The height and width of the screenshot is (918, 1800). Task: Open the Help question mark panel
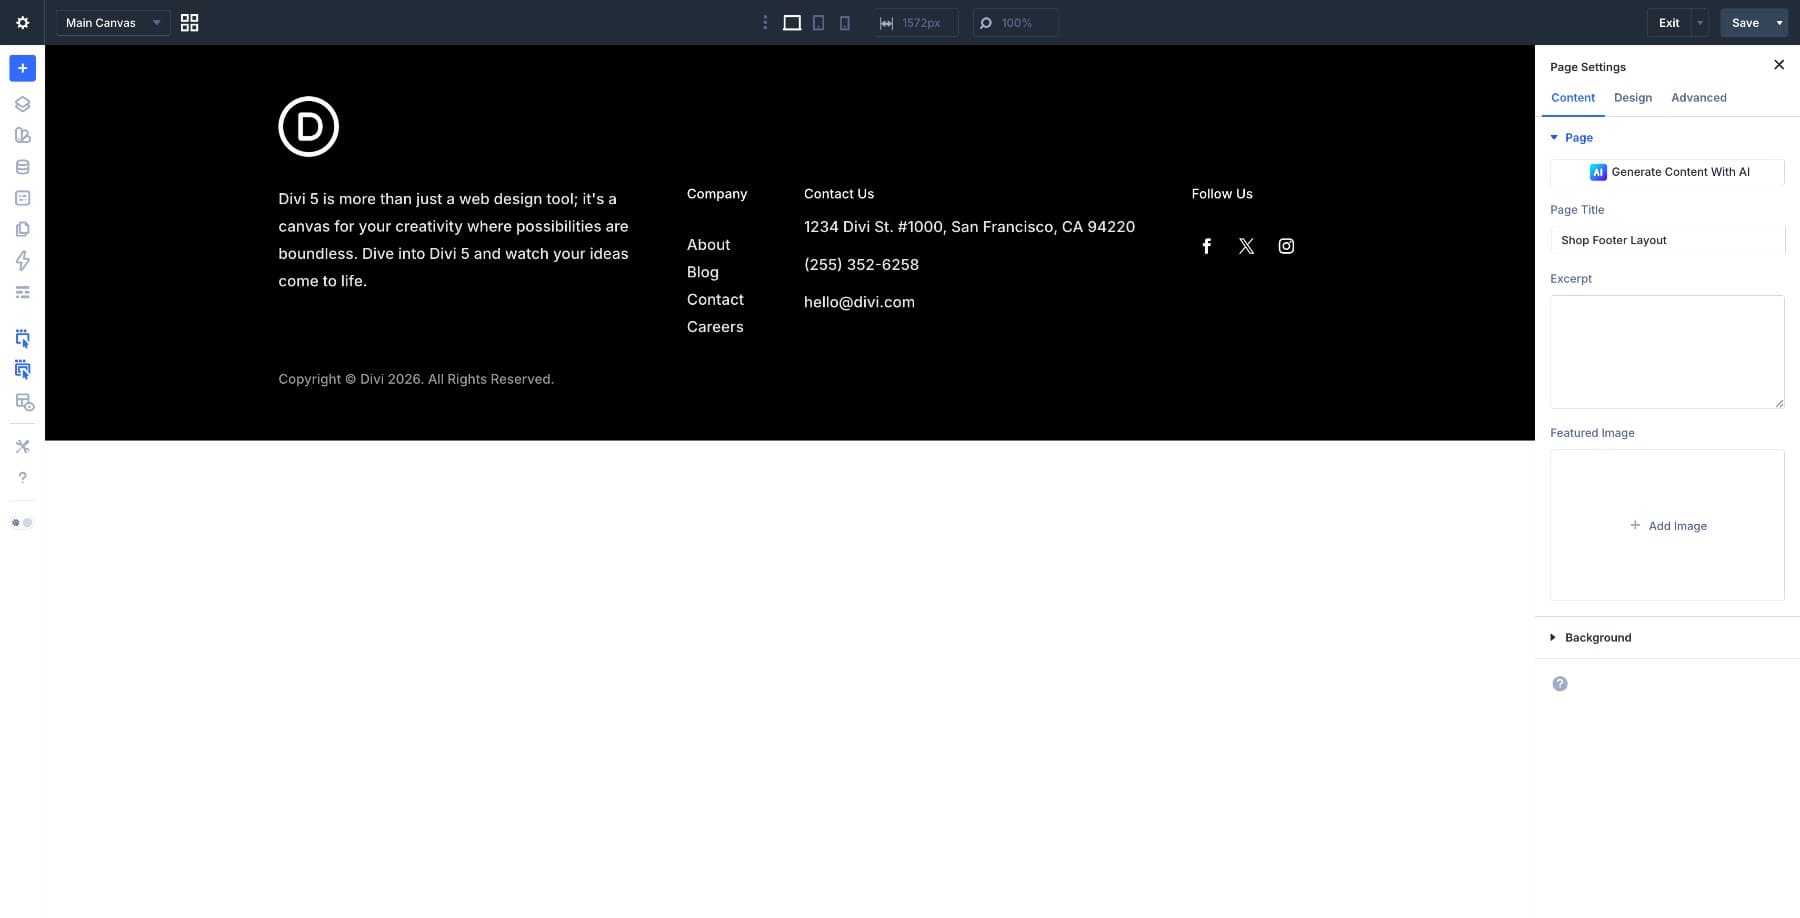coord(22,478)
